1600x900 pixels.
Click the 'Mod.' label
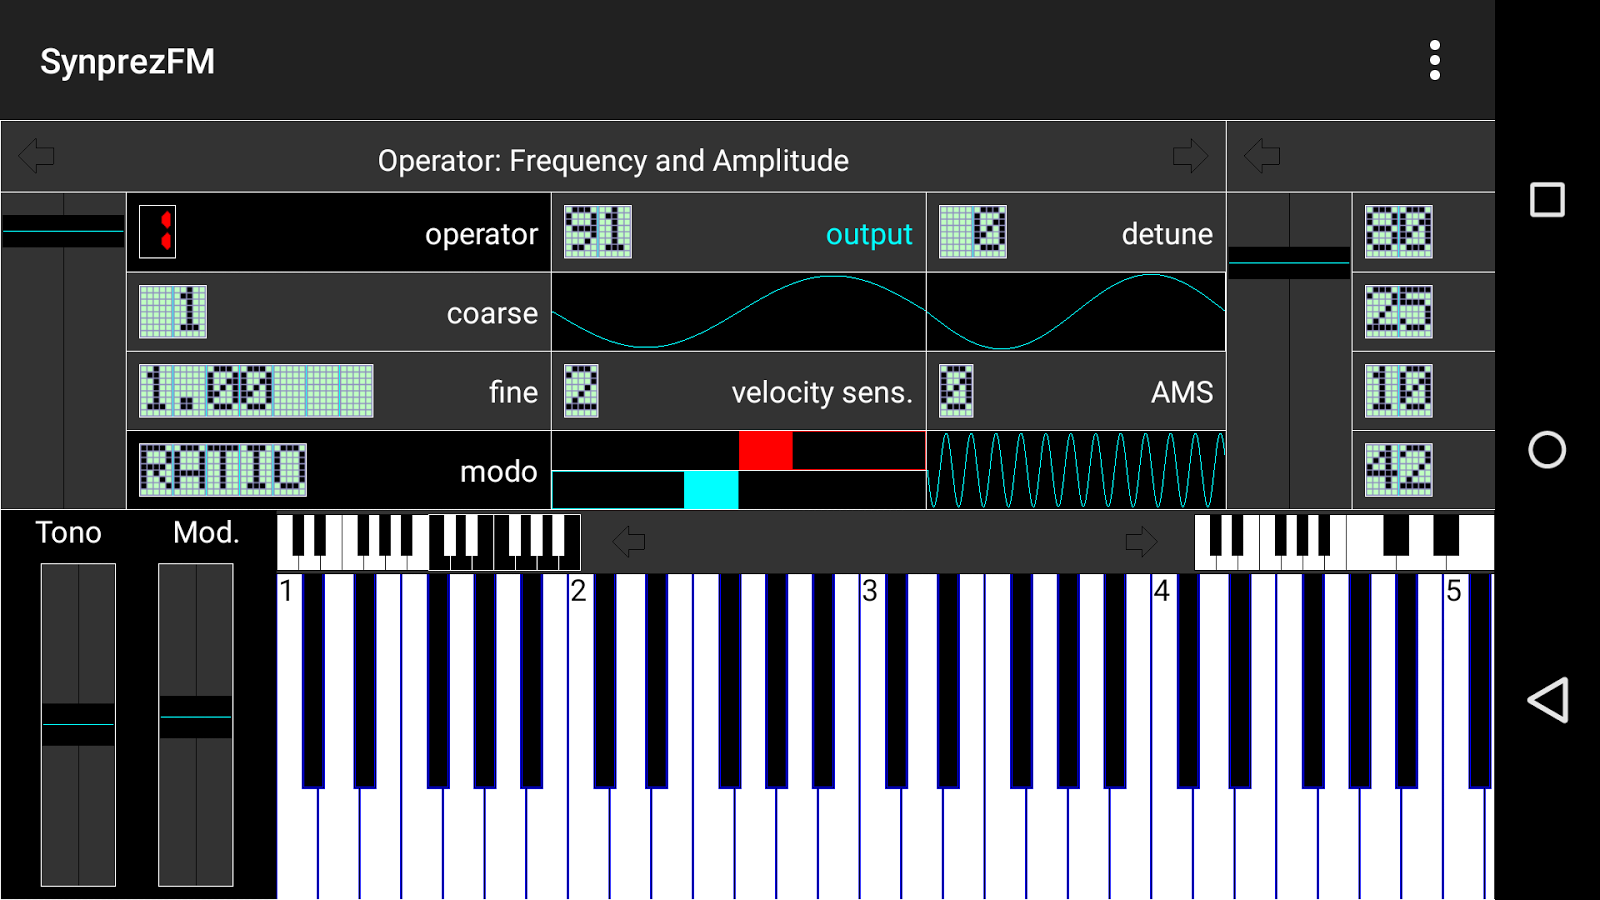pyautogui.click(x=206, y=532)
